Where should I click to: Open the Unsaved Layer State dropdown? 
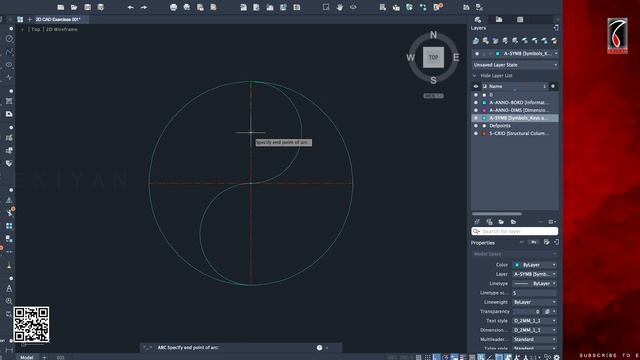click(515, 65)
